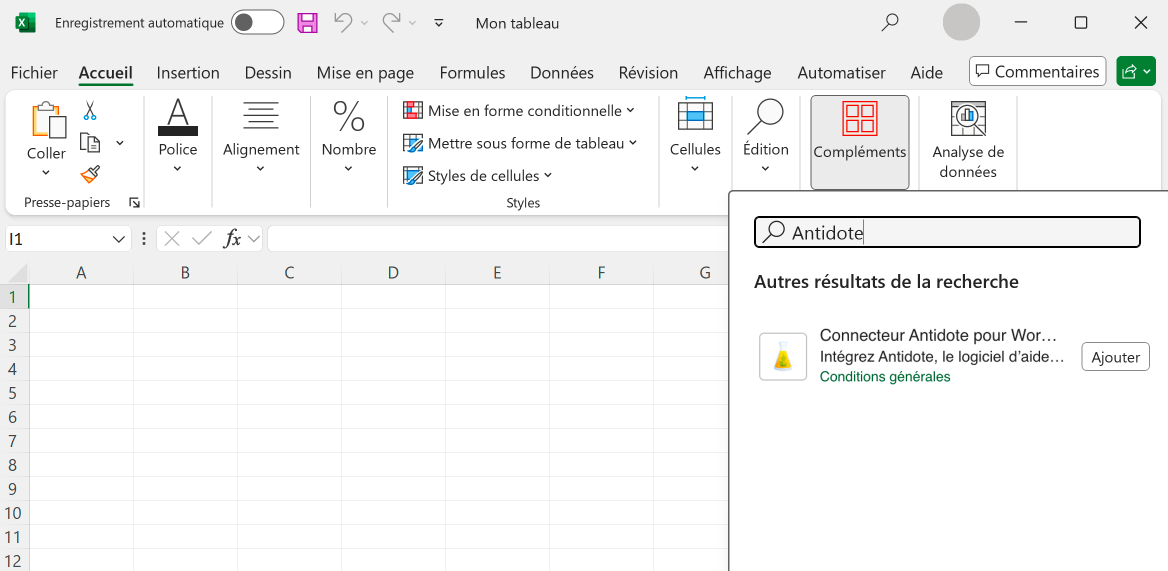Screen dimensions: 1168x571
Task: Click the Commentaires button
Action: (x=1037, y=72)
